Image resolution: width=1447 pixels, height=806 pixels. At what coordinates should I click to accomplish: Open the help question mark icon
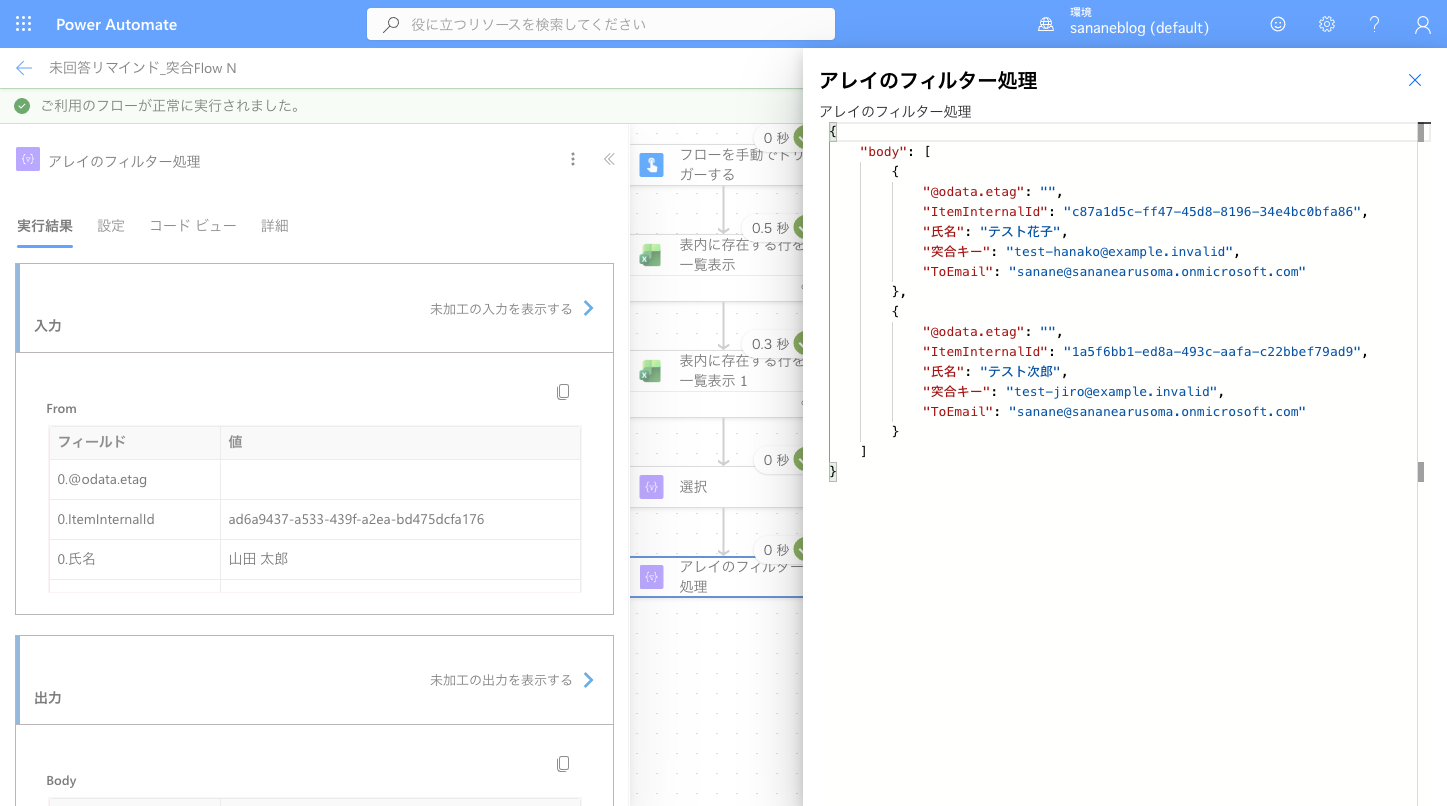1375,24
